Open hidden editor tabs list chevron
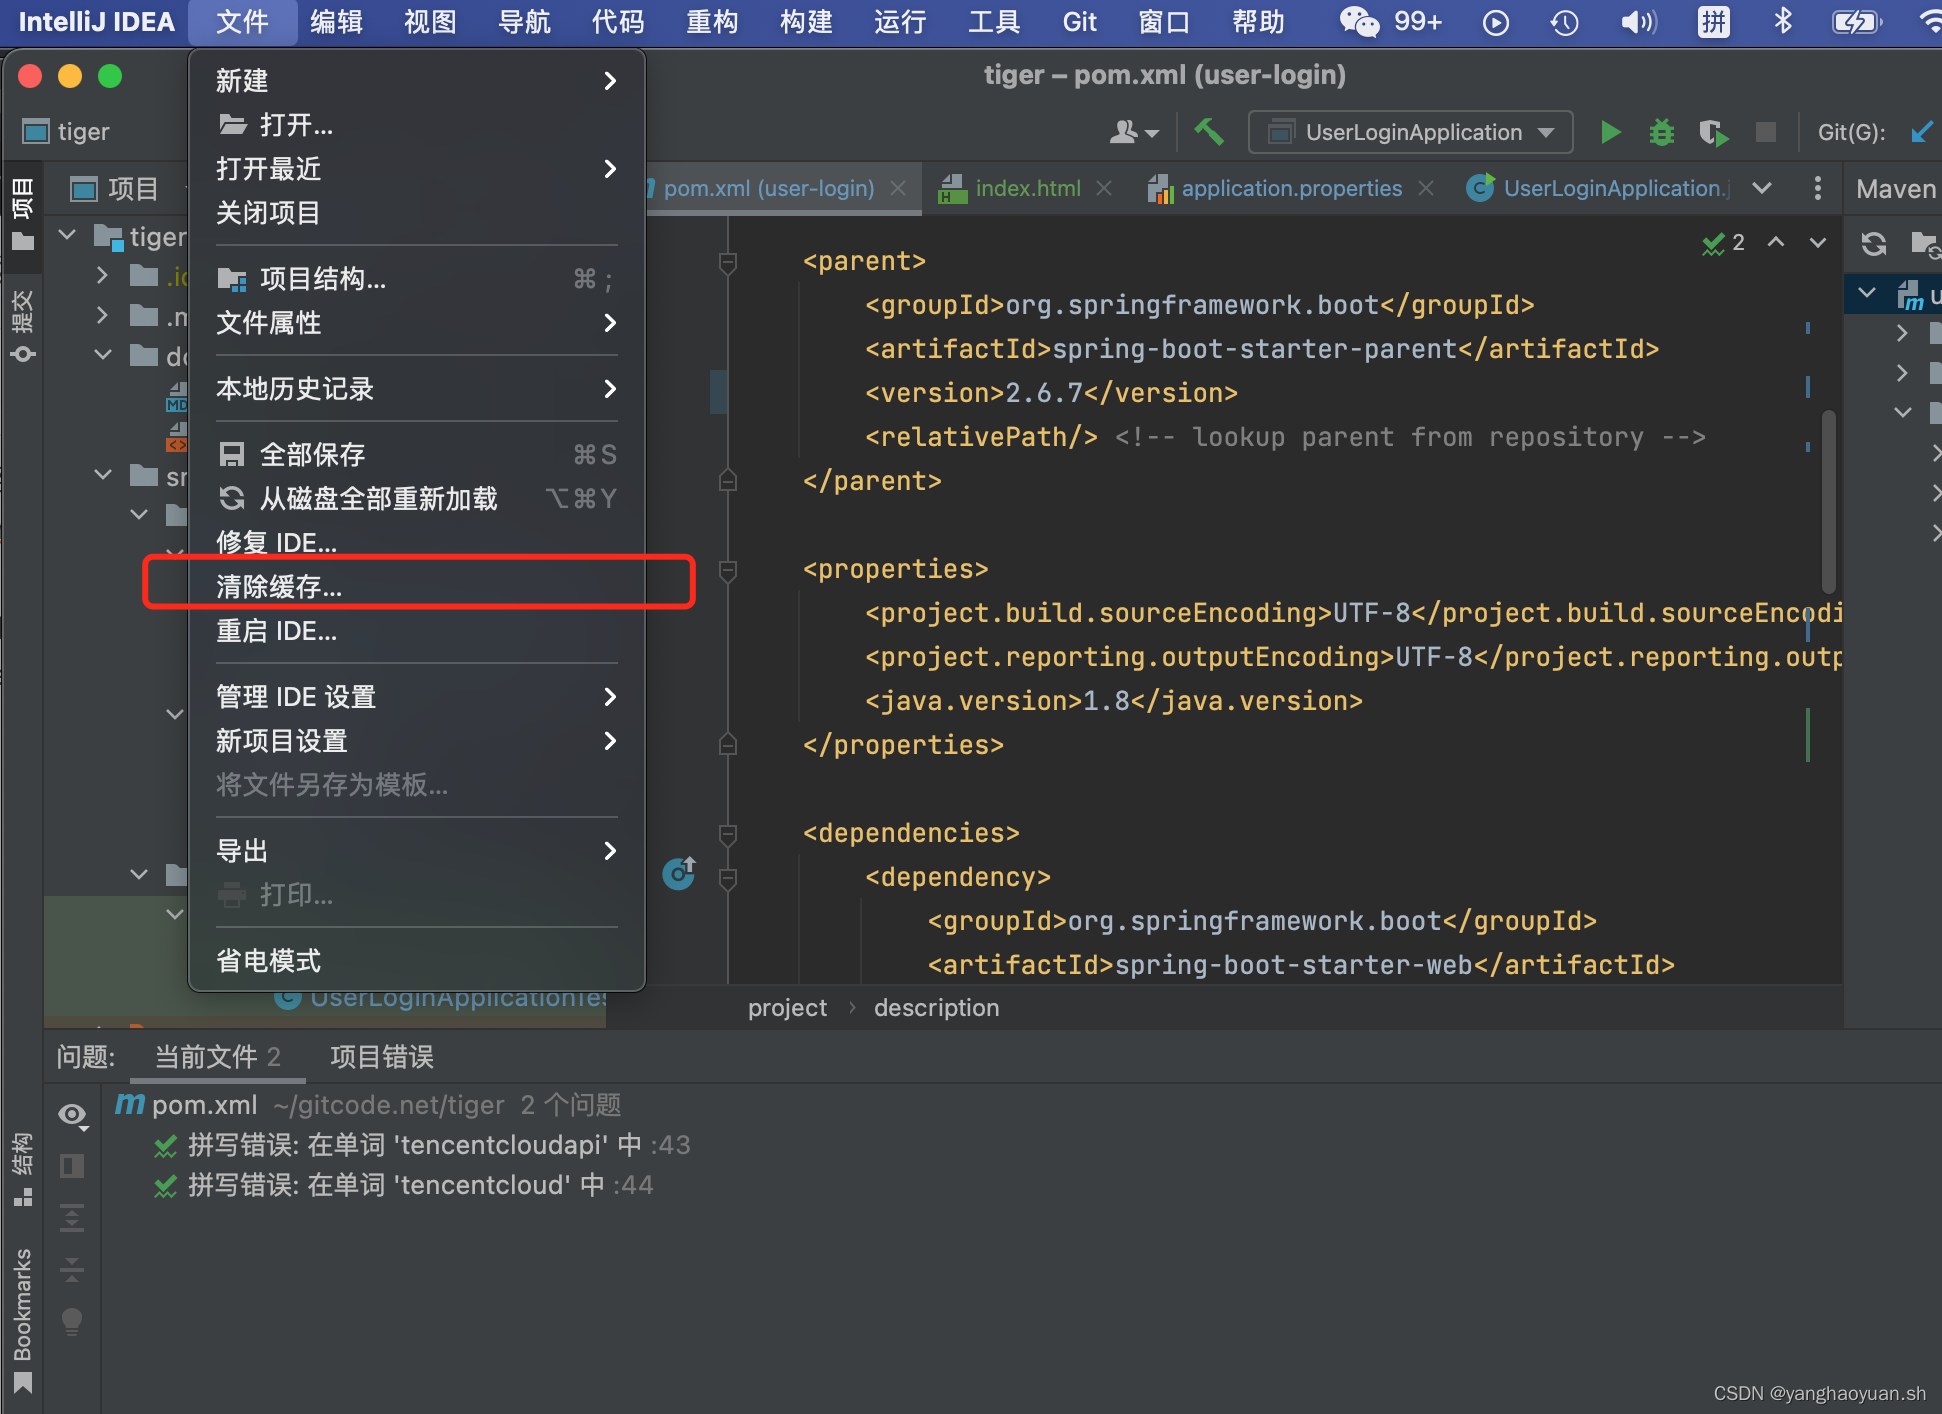The image size is (1942, 1414). click(1762, 188)
